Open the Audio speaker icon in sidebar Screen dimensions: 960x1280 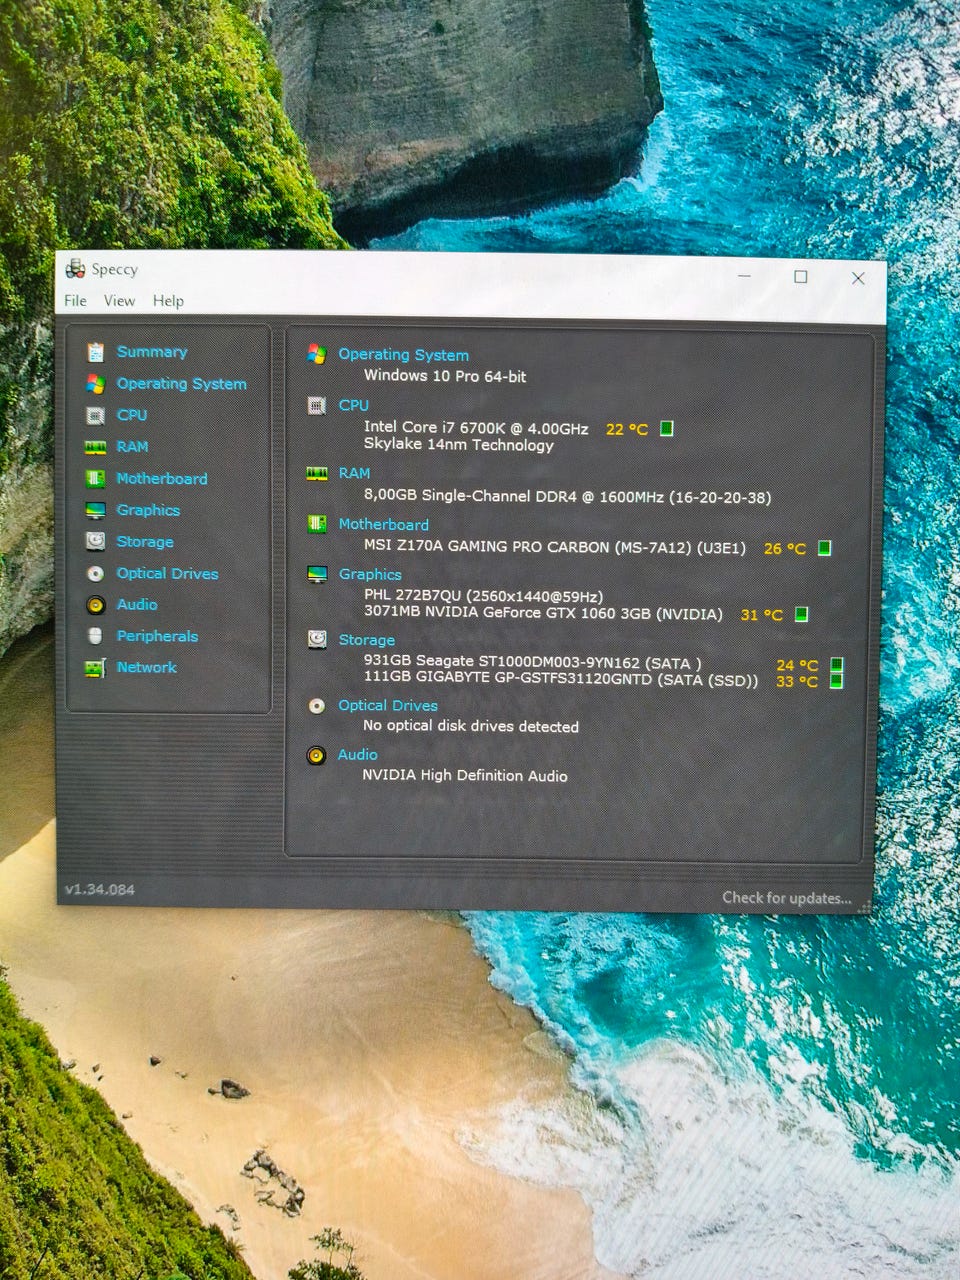tap(96, 605)
